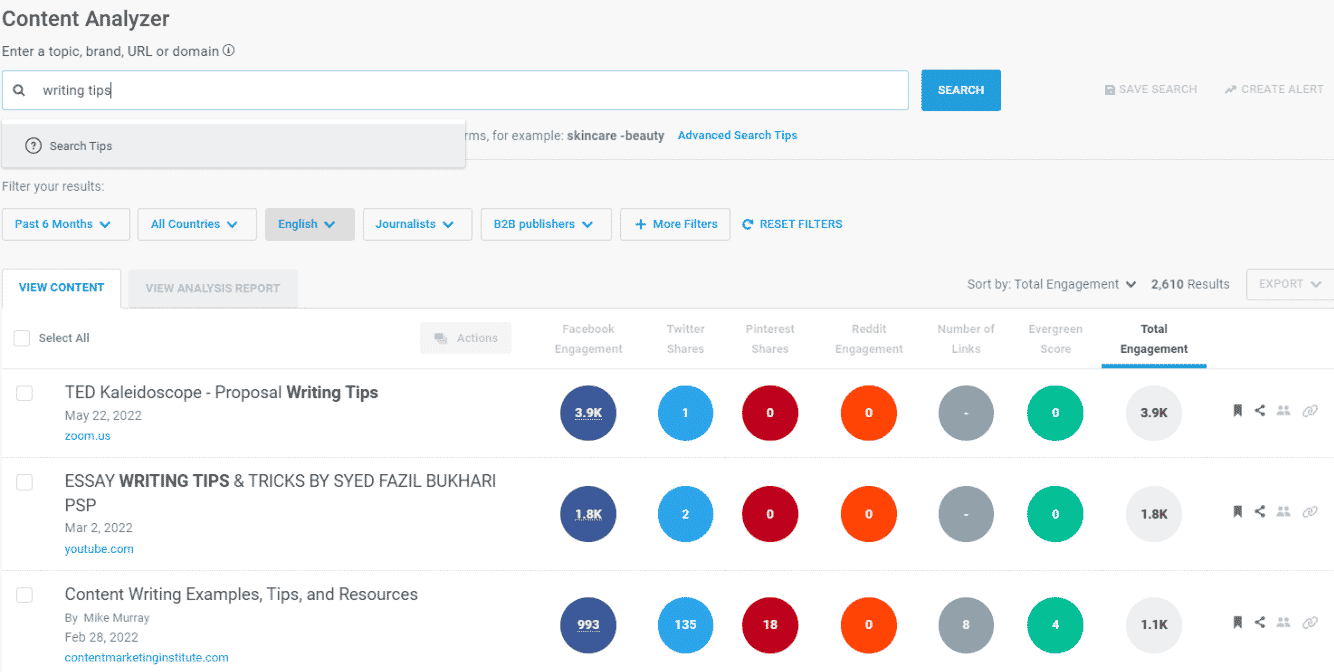
Task: Click the Reset Filters refresh icon
Action: 748,225
